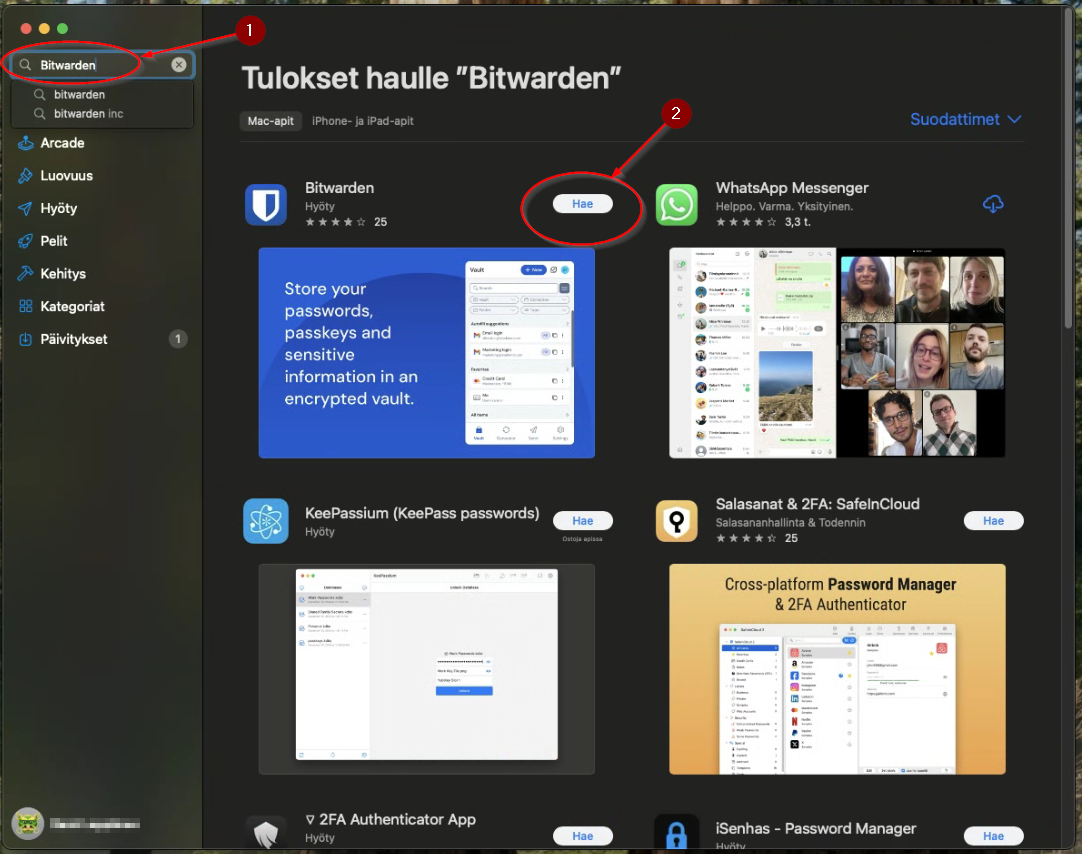Open the WhatsApp video call screenshot
The width and height of the screenshot is (1082, 854).
click(837, 353)
